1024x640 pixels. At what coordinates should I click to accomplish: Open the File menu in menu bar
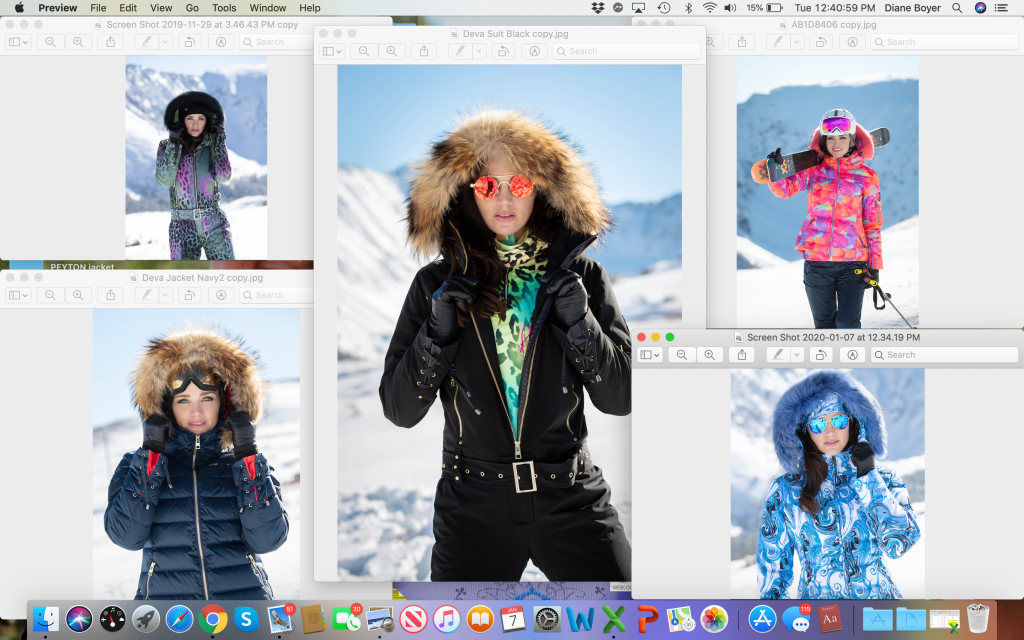tap(98, 8)
